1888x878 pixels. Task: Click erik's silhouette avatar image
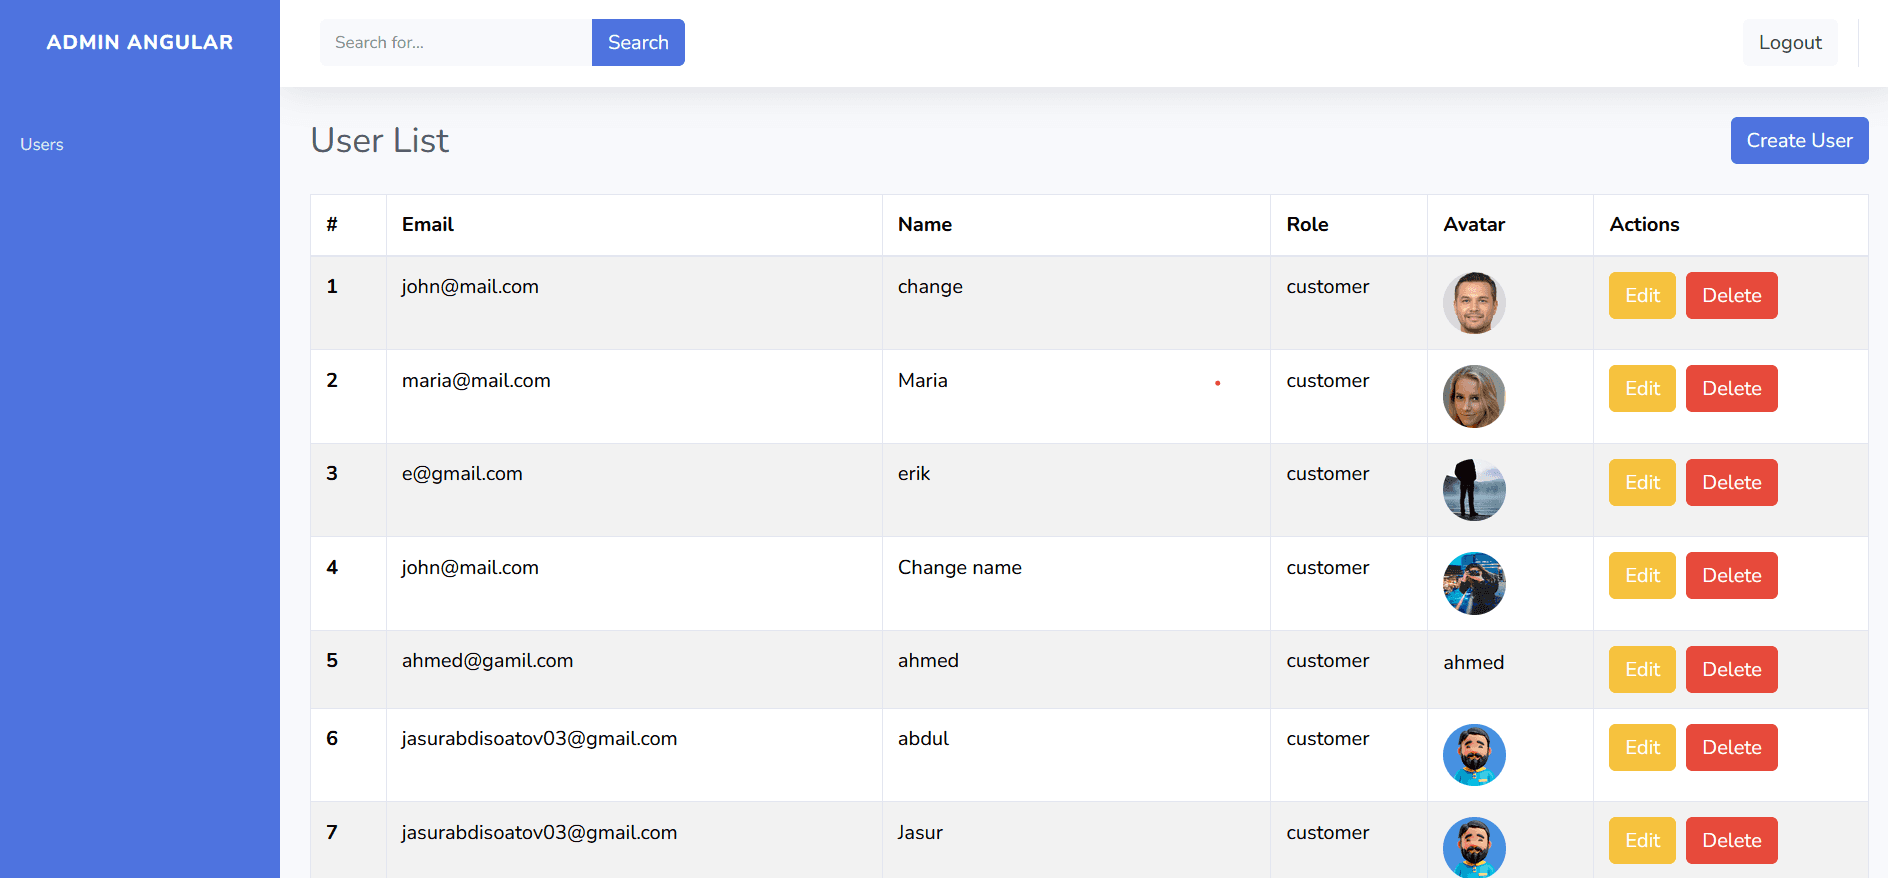[x=1474, y=490]
